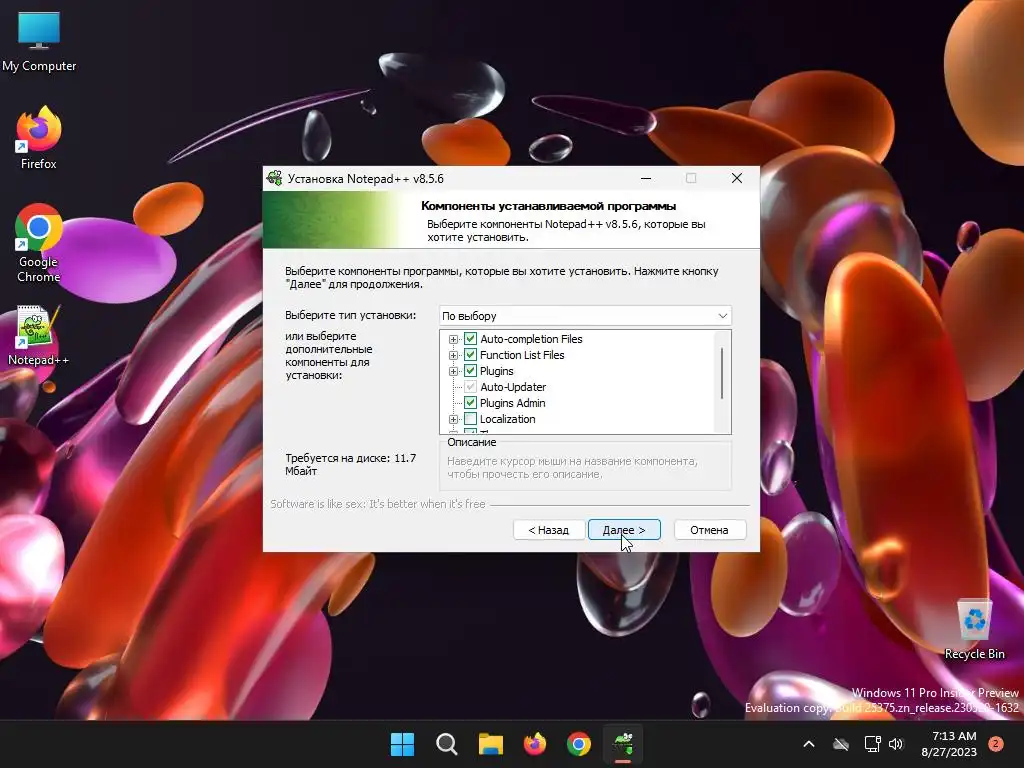Image resolution: width=1024 pixels, height=768 pixels.
Task: Select the 'Auto-Updater' label
Action: coord(513,387)
